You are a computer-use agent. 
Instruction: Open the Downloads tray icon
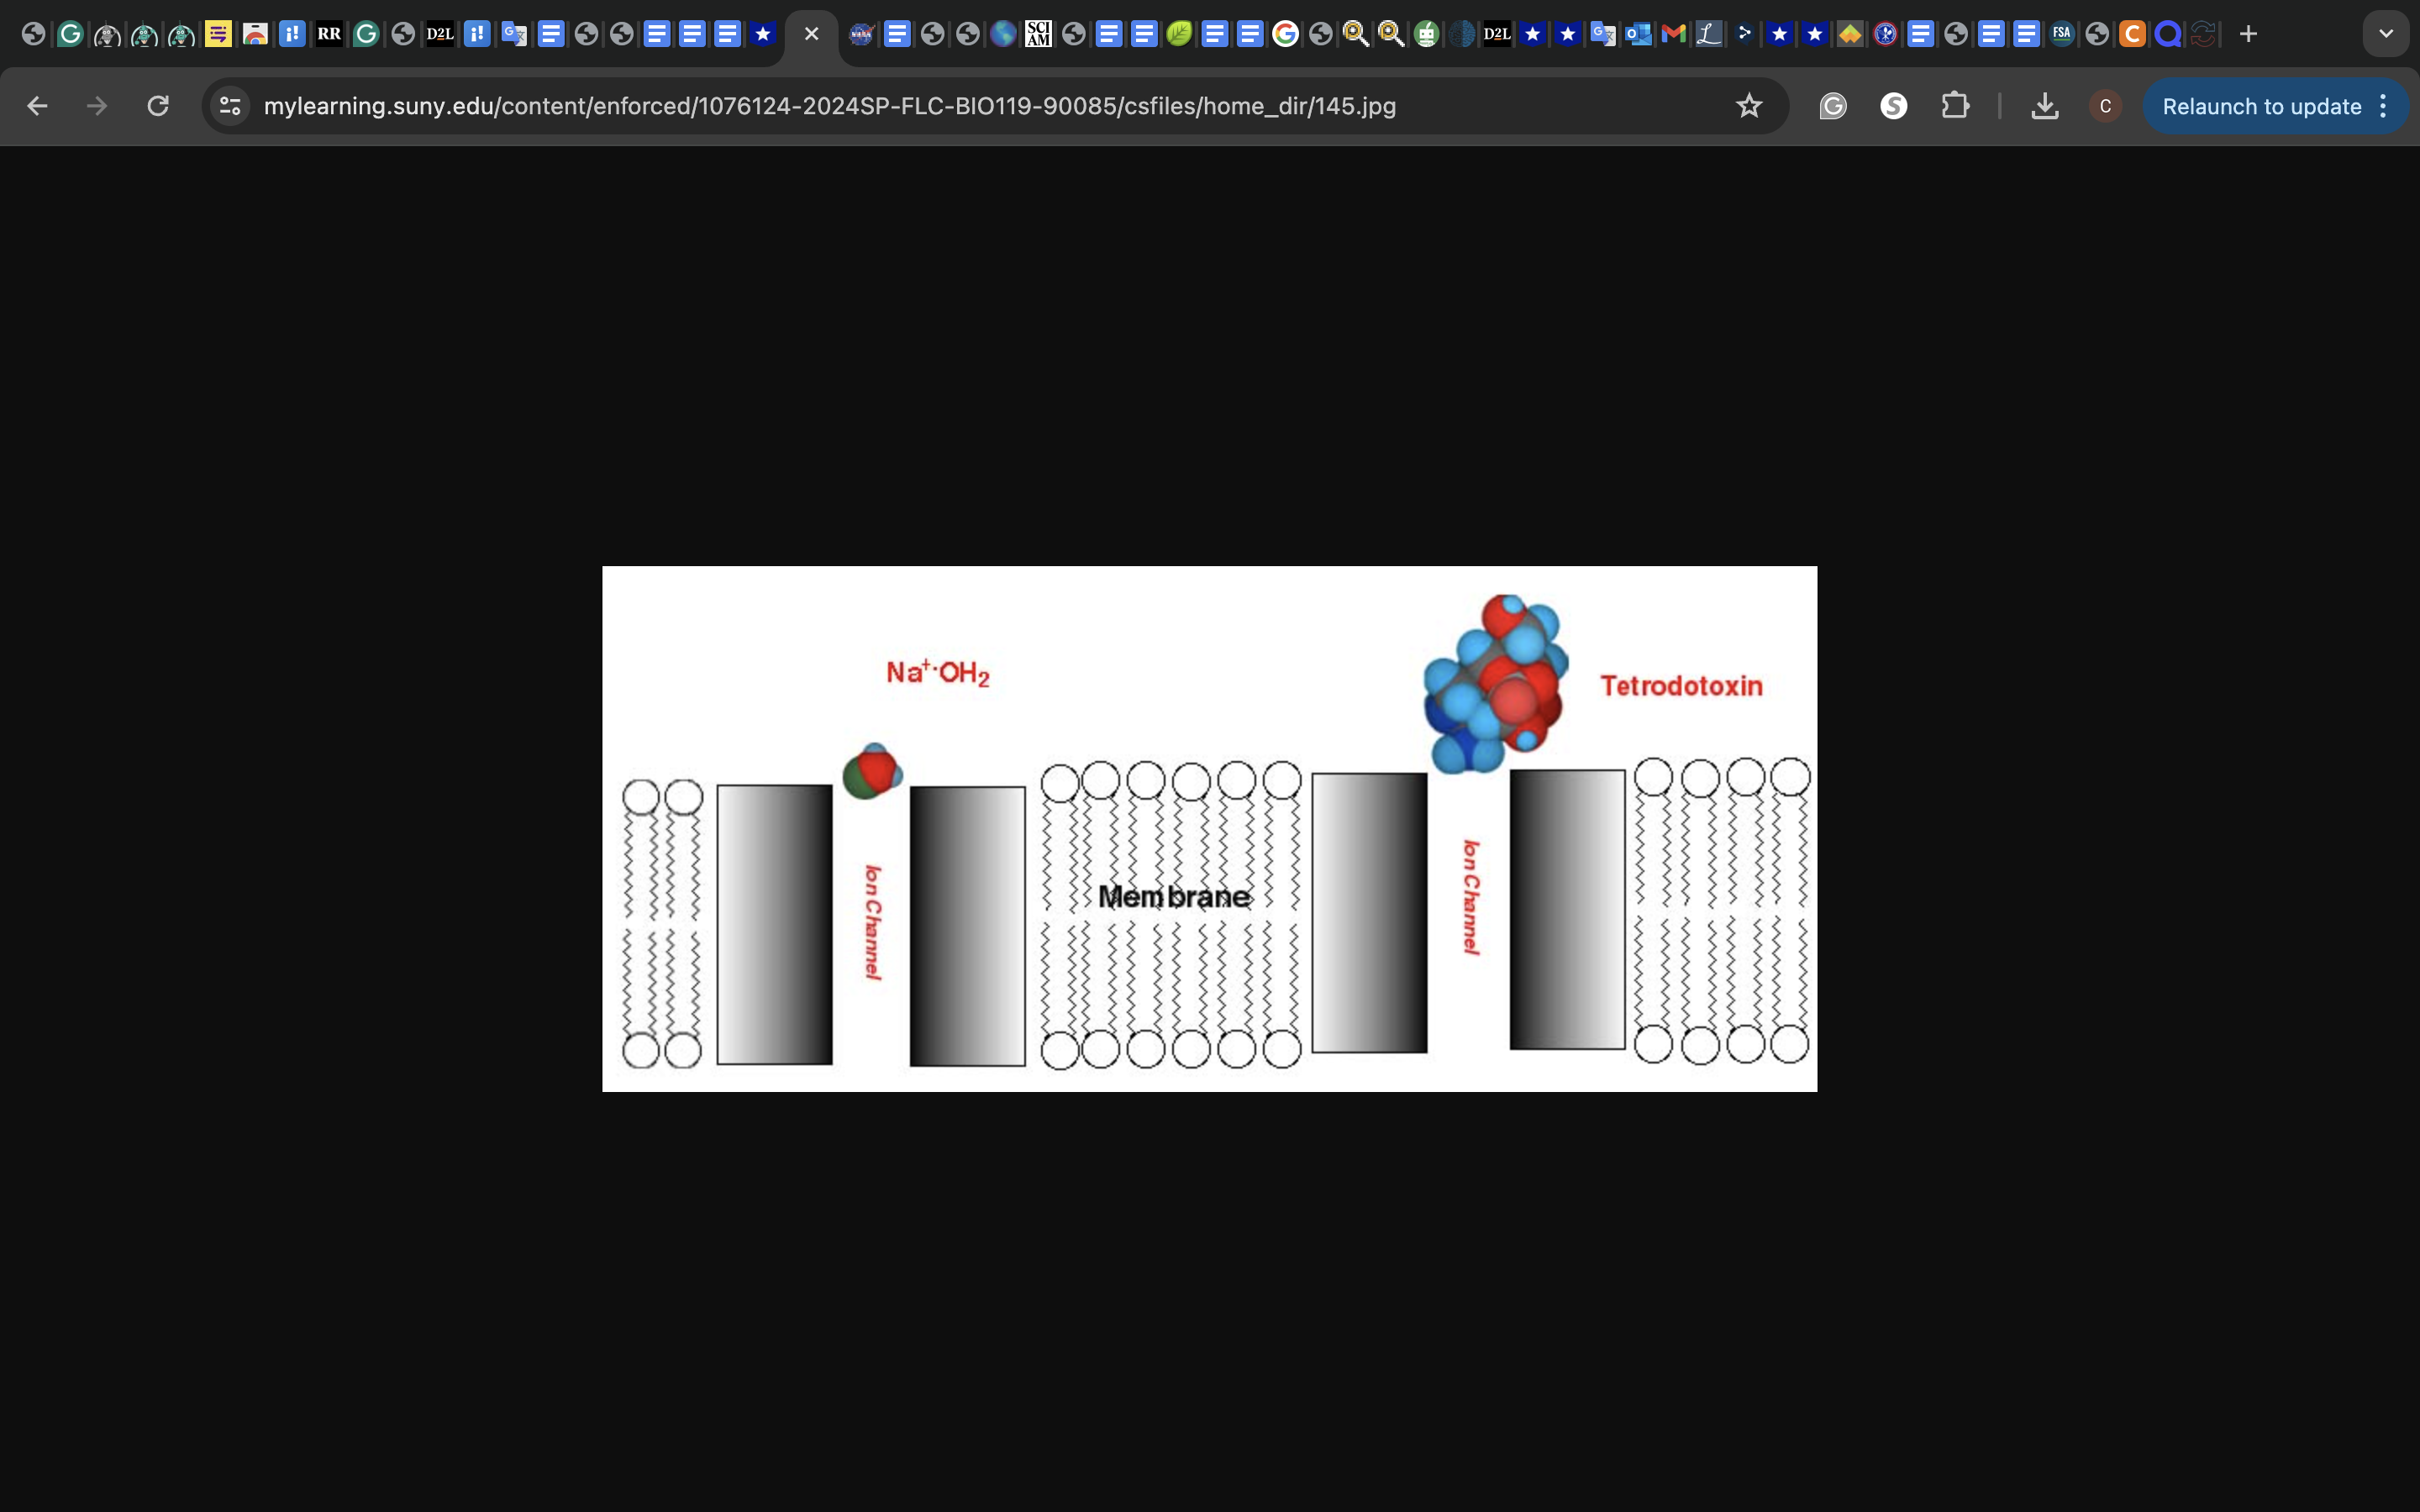2044,106
